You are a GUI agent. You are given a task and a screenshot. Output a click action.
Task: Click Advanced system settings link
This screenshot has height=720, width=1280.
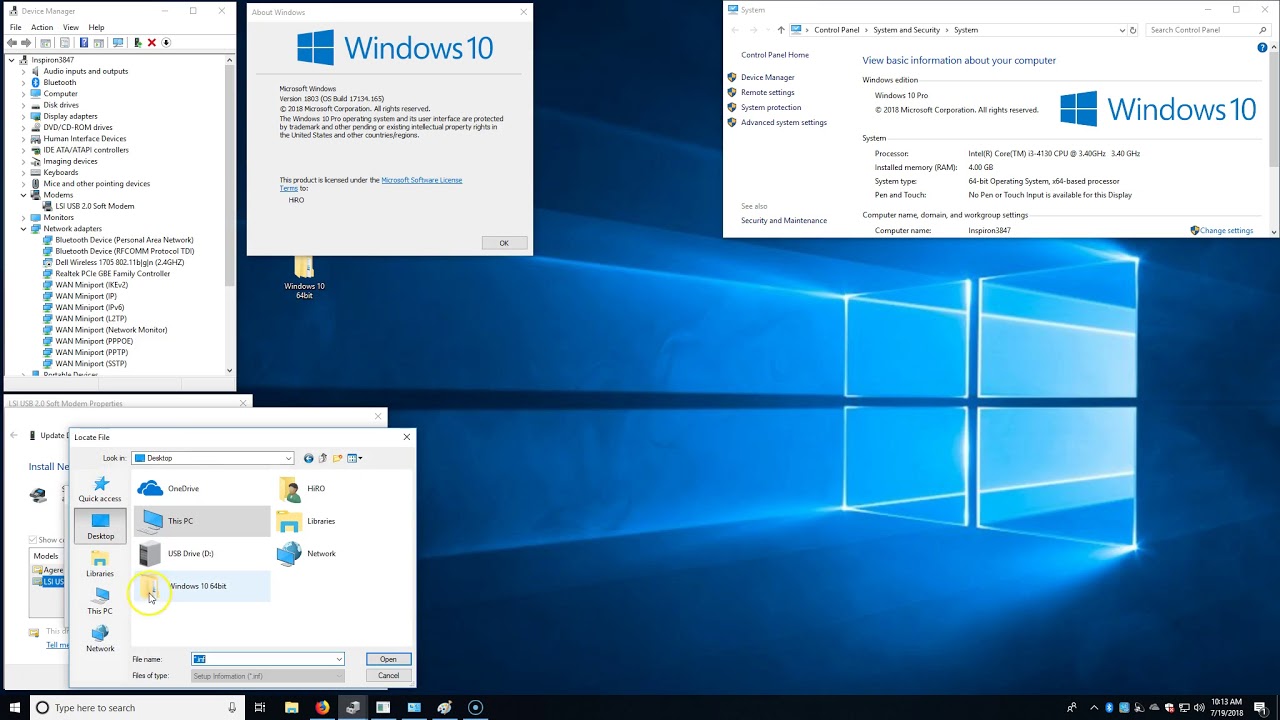point(784,122)
